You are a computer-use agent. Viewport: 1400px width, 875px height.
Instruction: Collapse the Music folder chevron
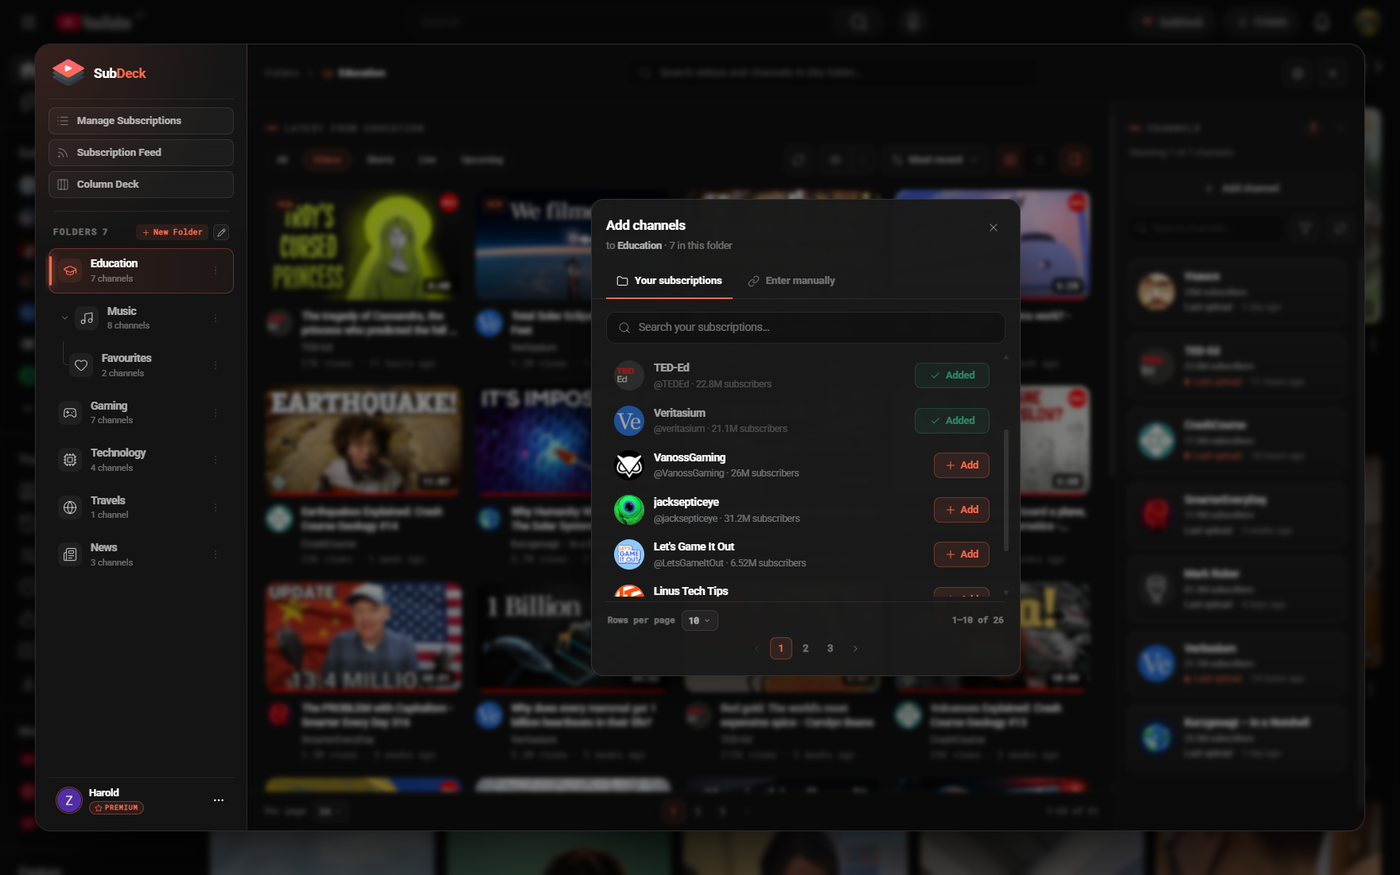tap(64, 318)
